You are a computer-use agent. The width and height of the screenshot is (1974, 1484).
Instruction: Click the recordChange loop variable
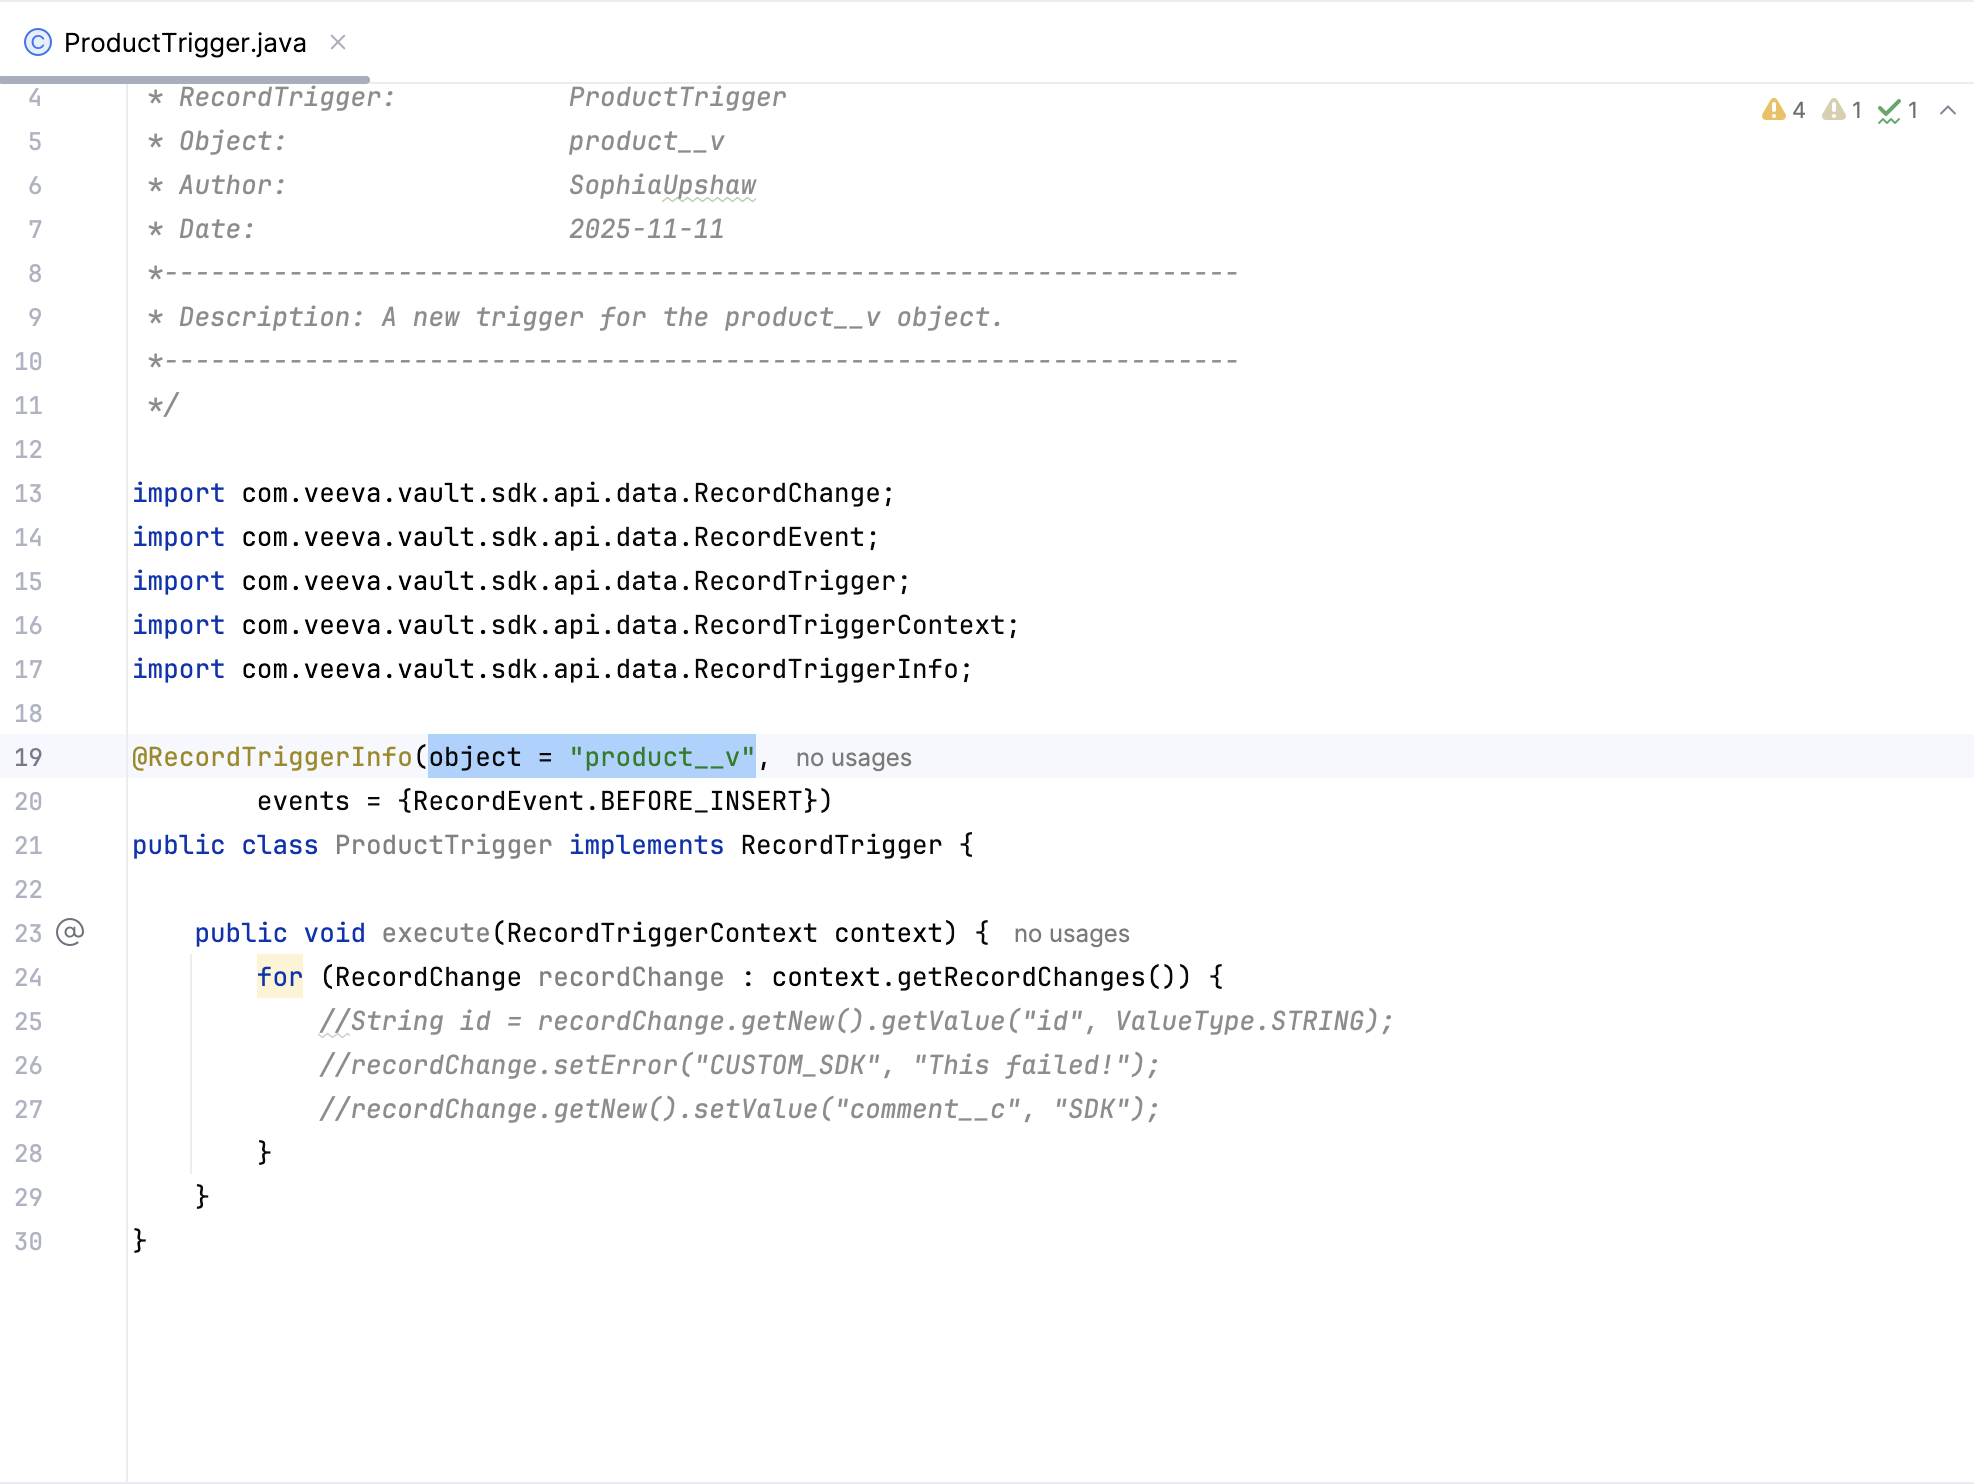click(631, 977)
